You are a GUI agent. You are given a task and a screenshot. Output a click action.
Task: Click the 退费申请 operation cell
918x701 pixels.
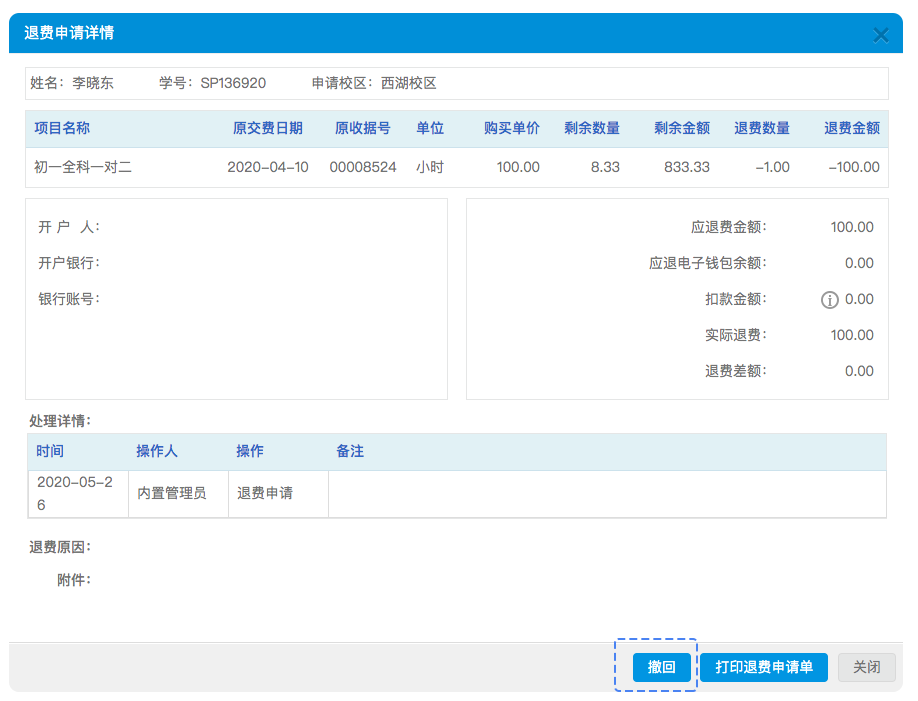point(265,493)
